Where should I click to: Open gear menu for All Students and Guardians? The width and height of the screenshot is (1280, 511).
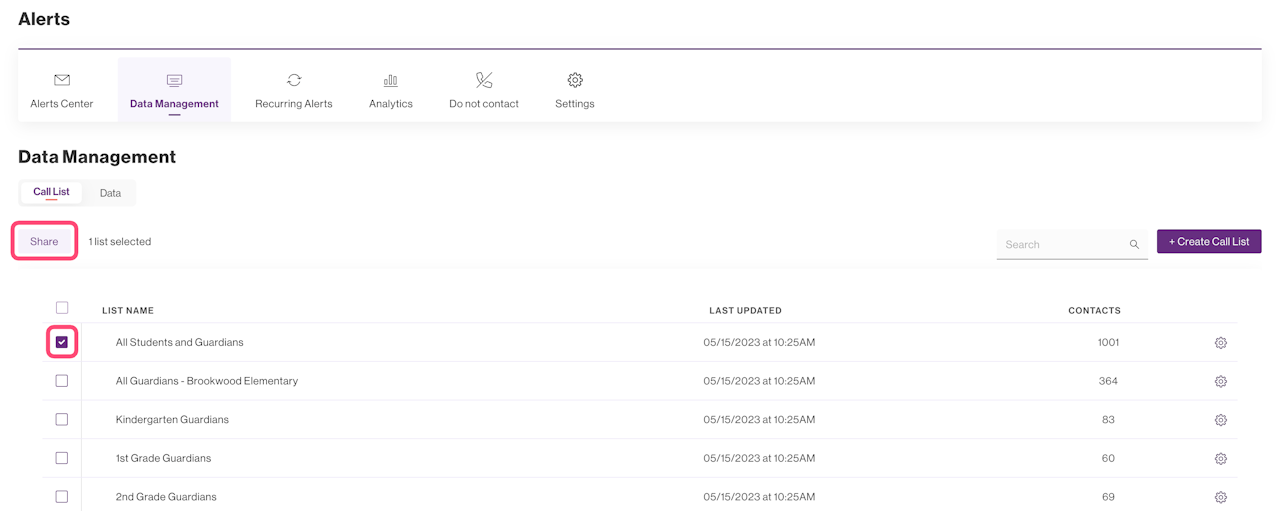(x=1220, y=343)
